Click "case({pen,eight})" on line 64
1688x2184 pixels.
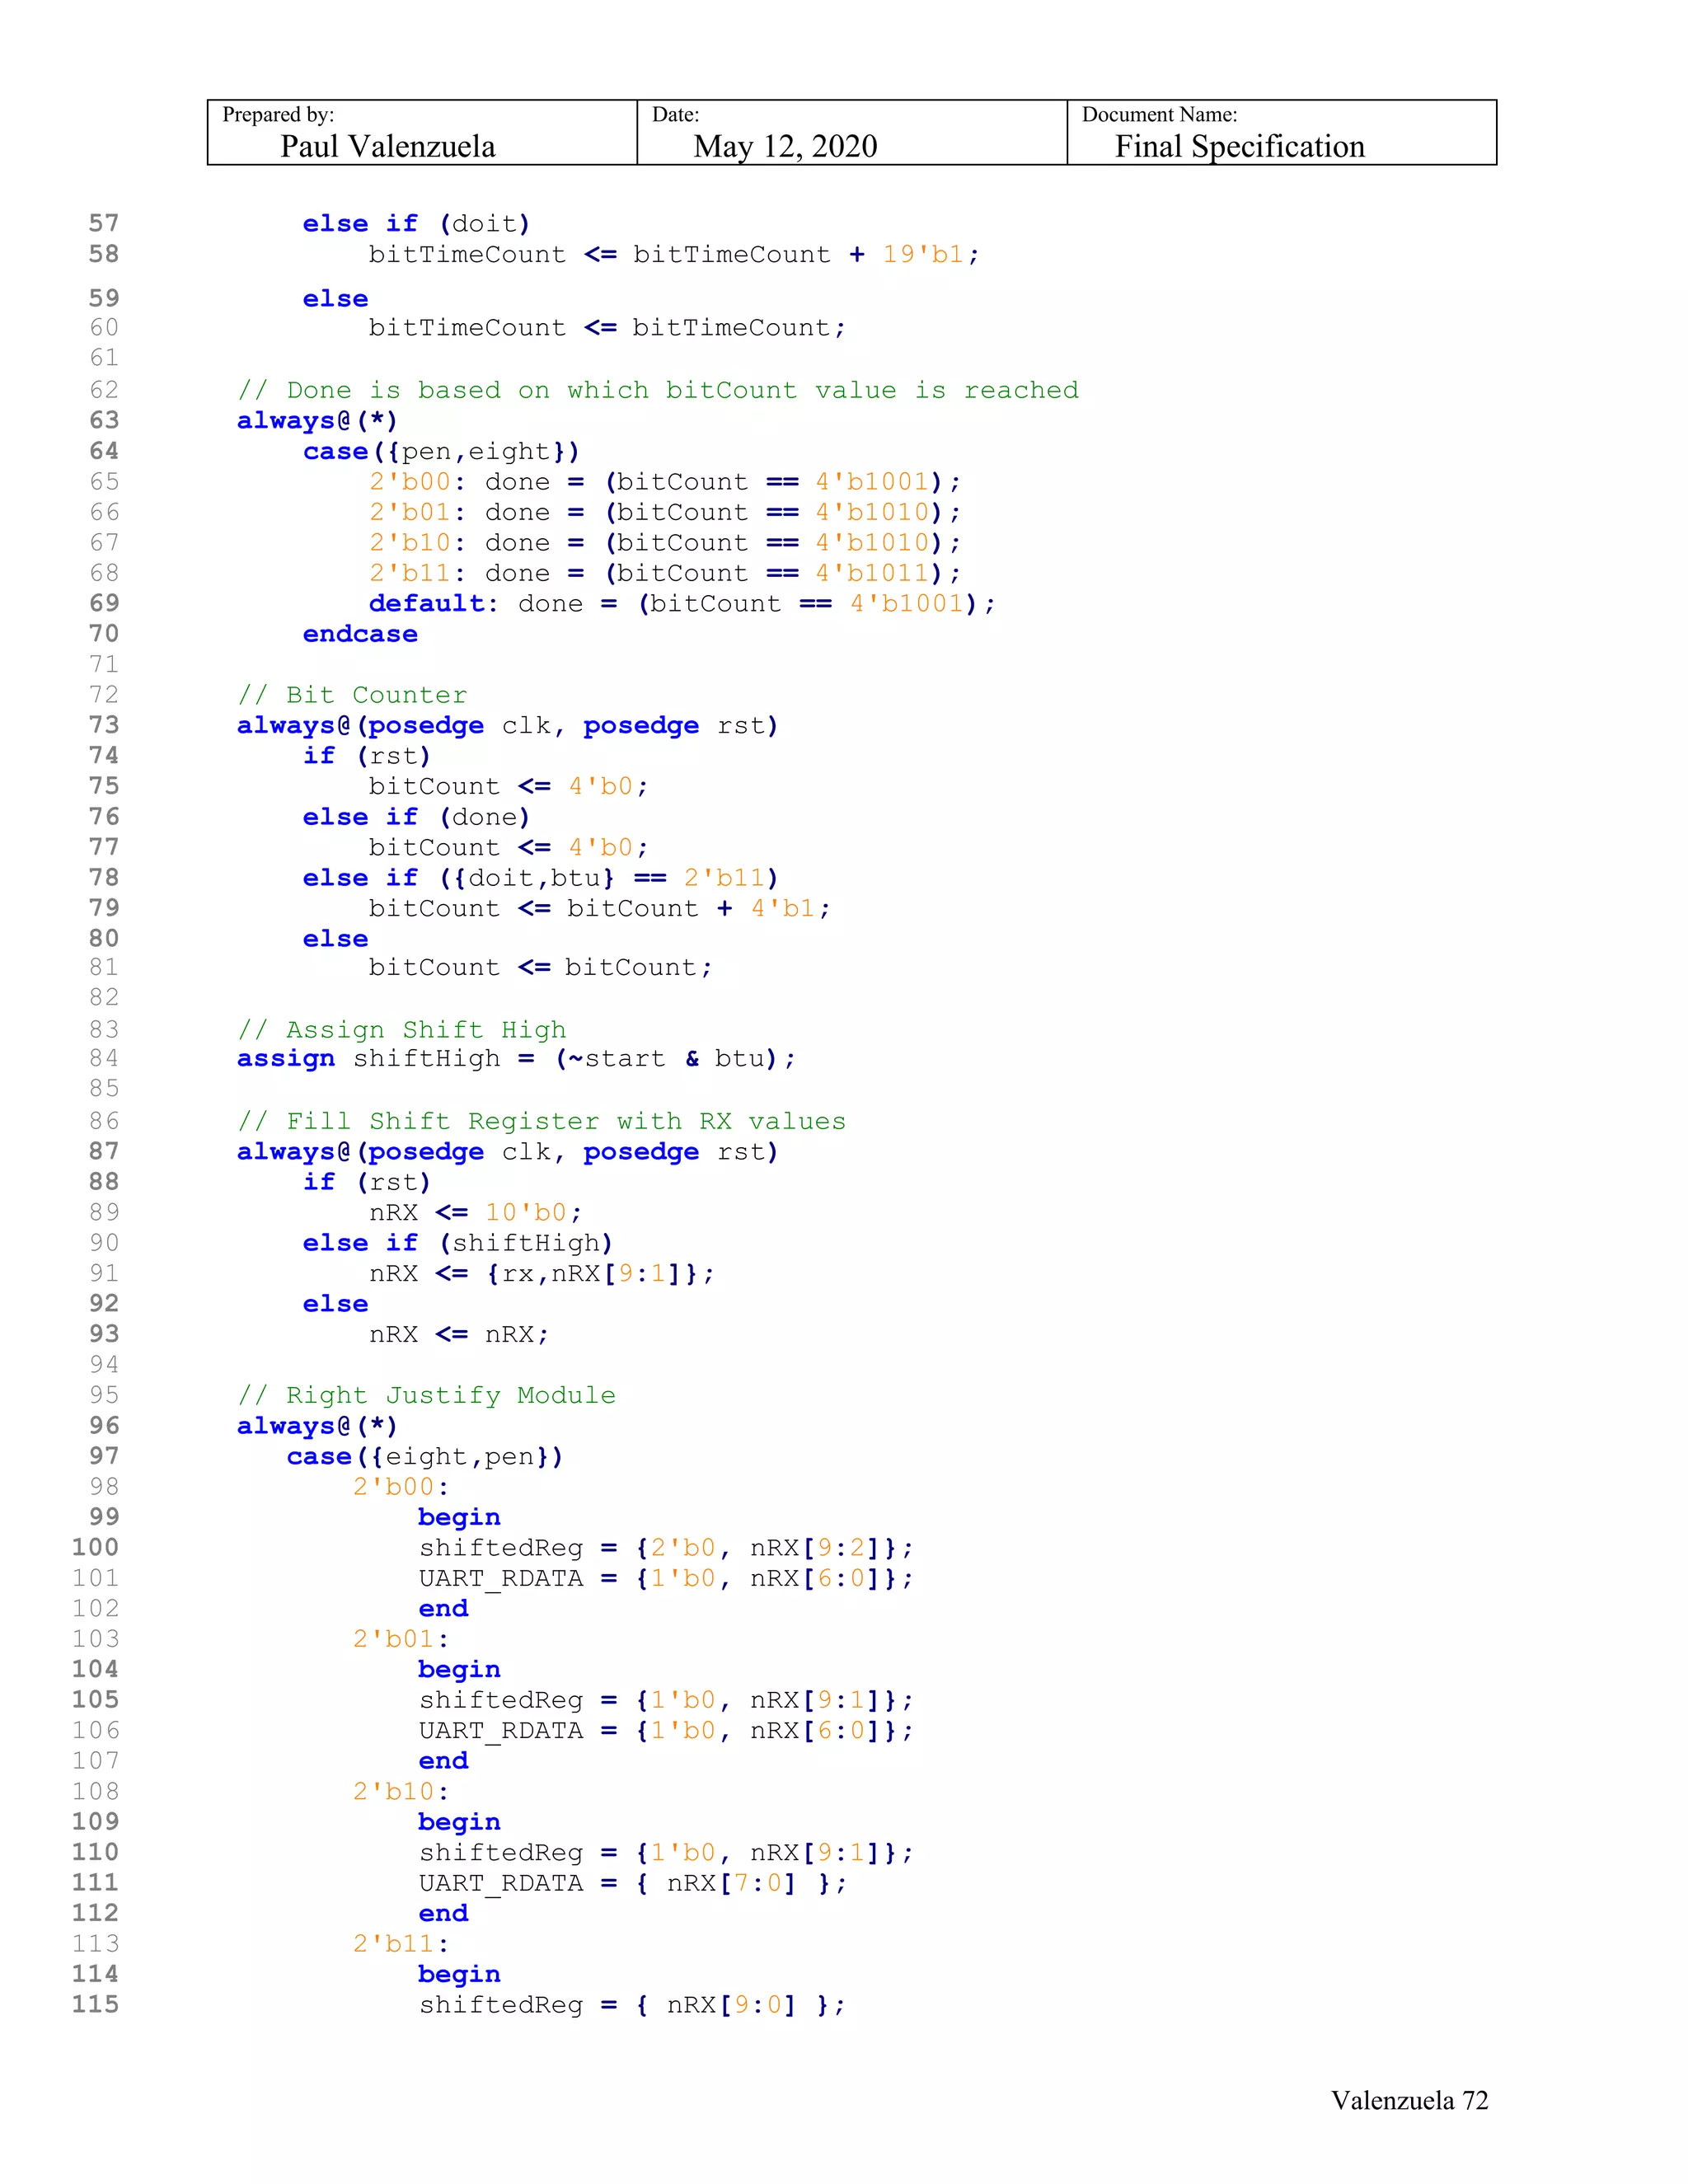click(441, 452)
